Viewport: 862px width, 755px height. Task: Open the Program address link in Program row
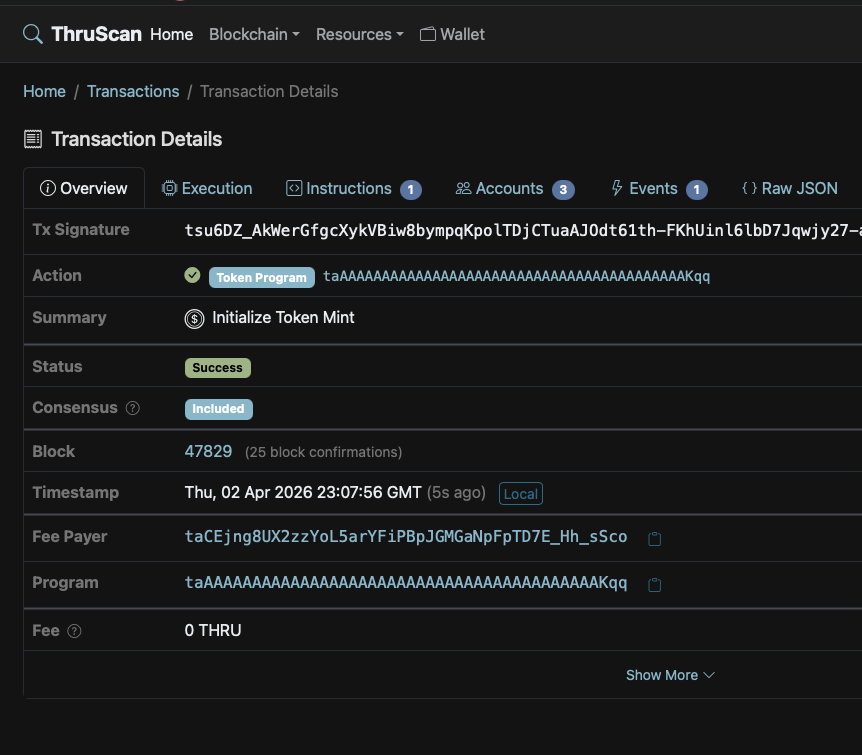(406, 583)
